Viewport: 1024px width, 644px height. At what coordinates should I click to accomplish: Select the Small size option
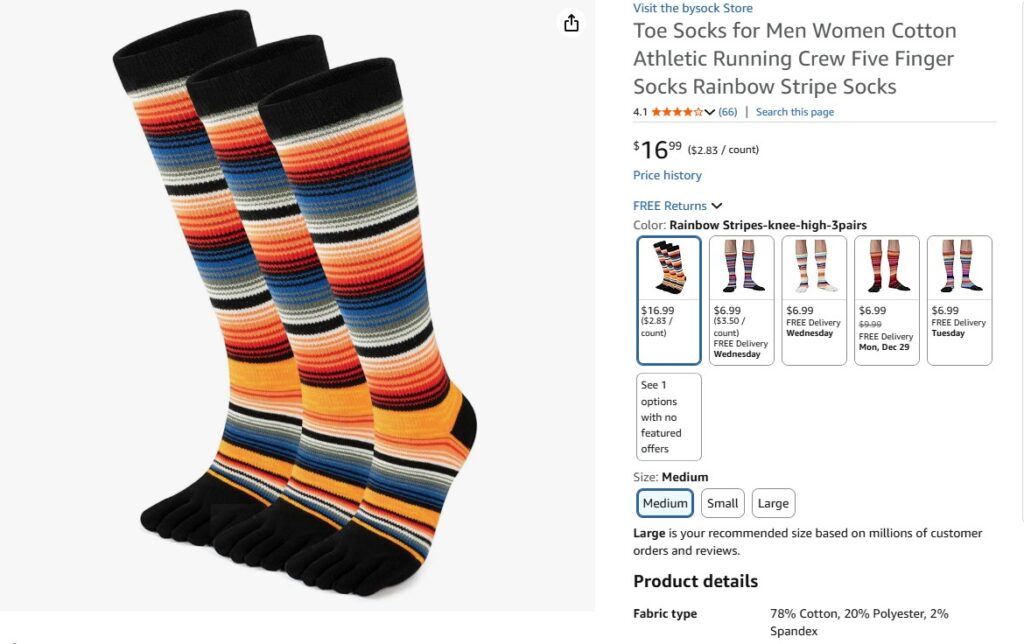(722, 503)
